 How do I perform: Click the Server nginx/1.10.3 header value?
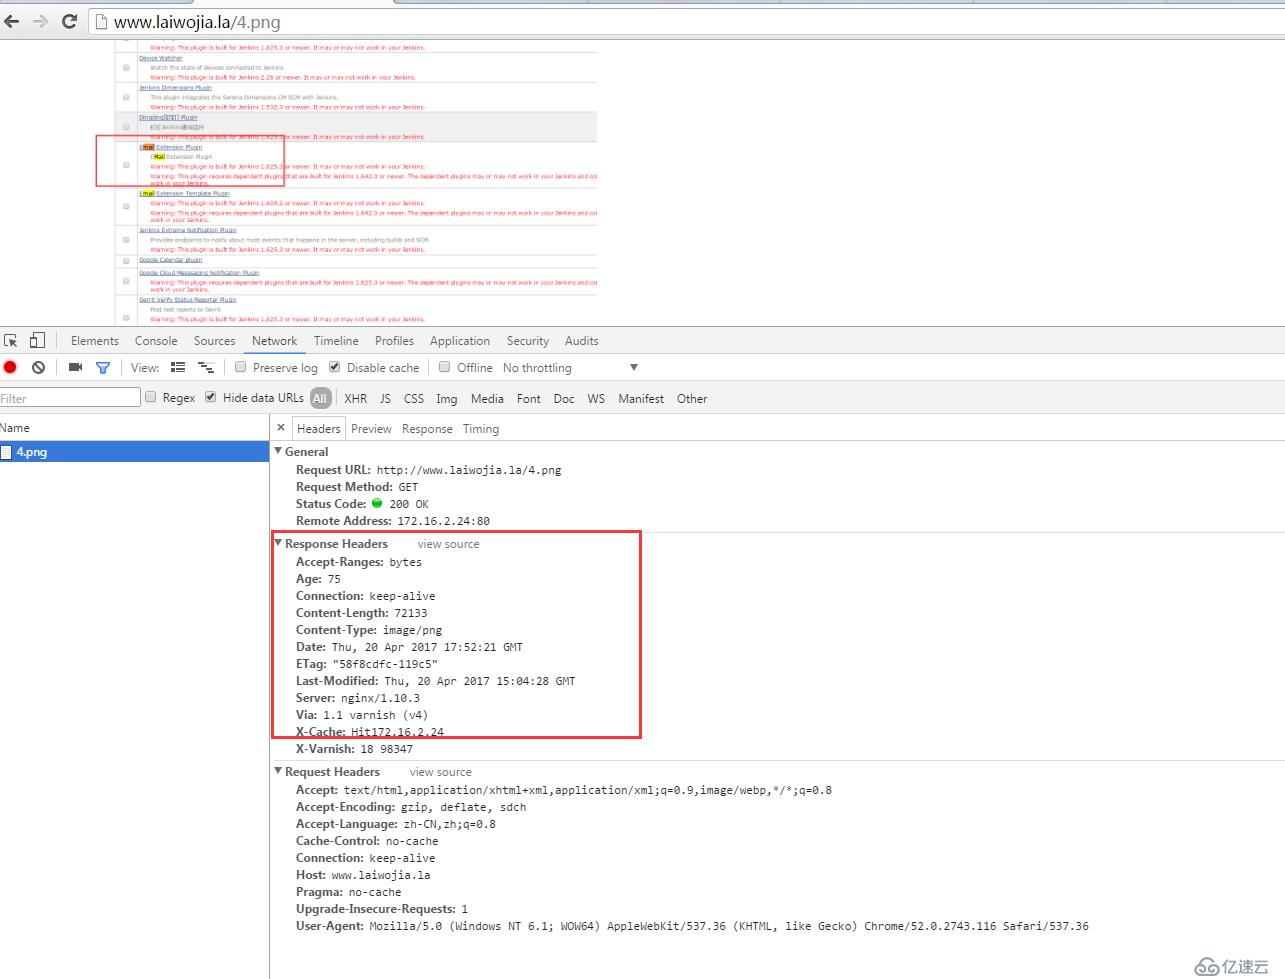[380, 698]
